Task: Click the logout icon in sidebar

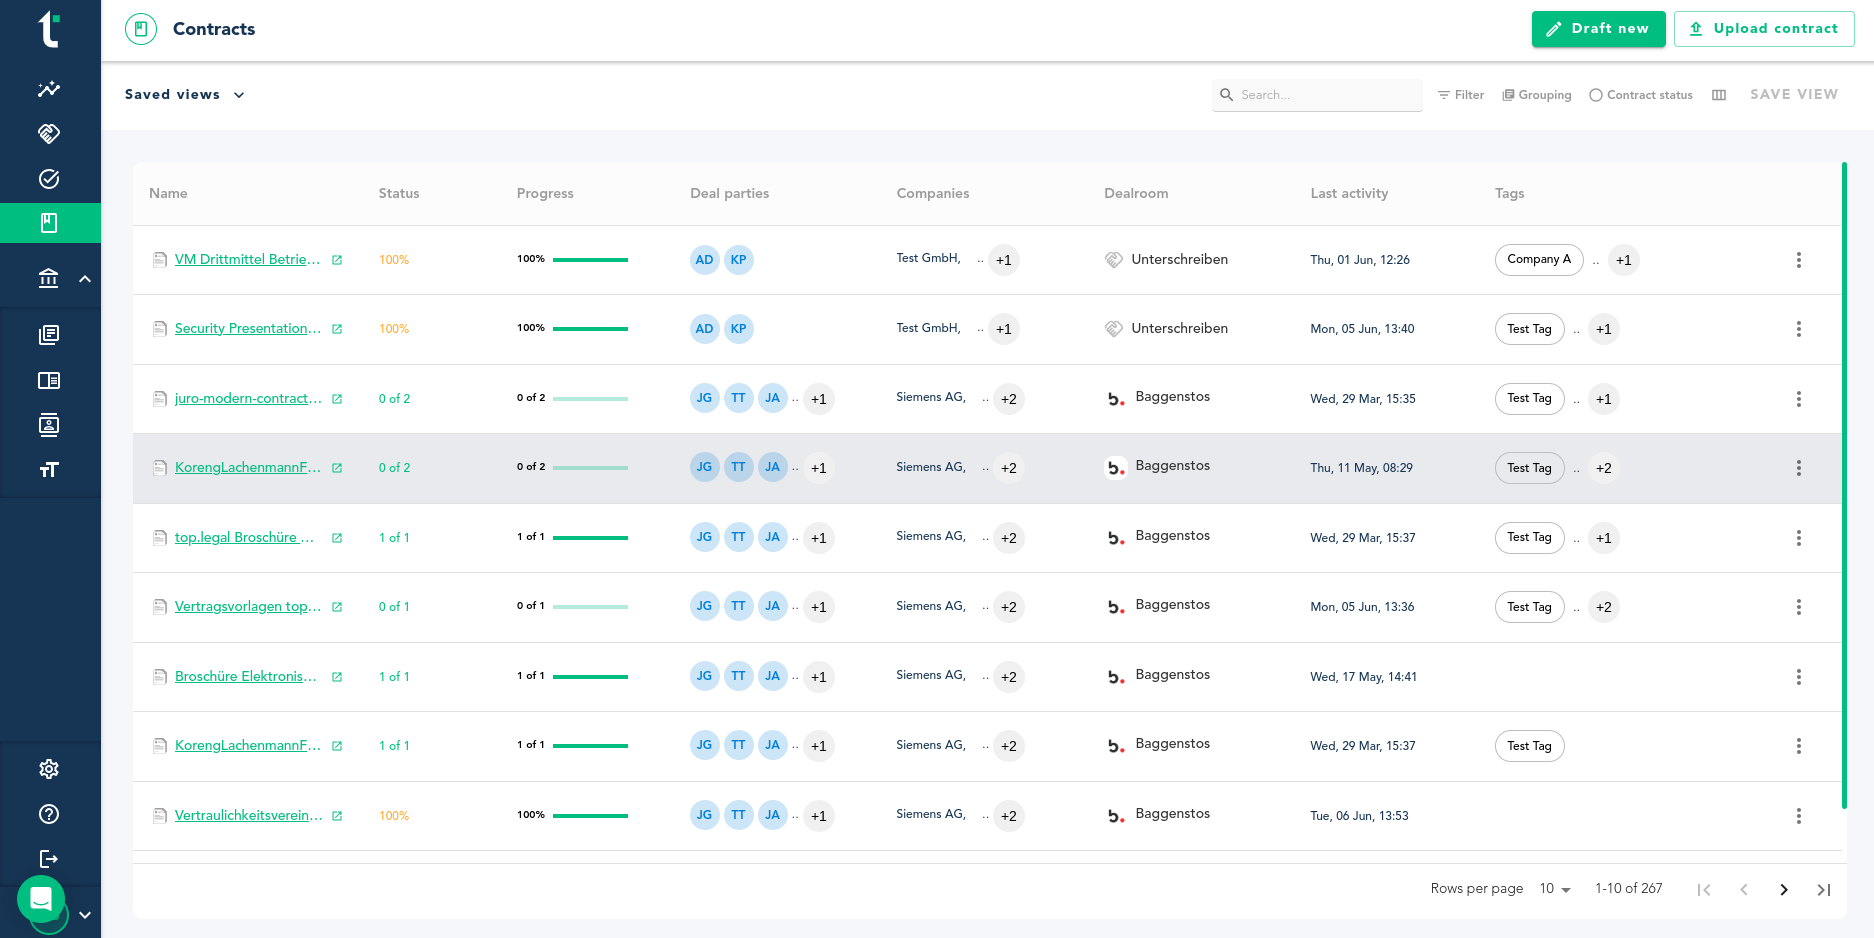Action: [49, 859]
